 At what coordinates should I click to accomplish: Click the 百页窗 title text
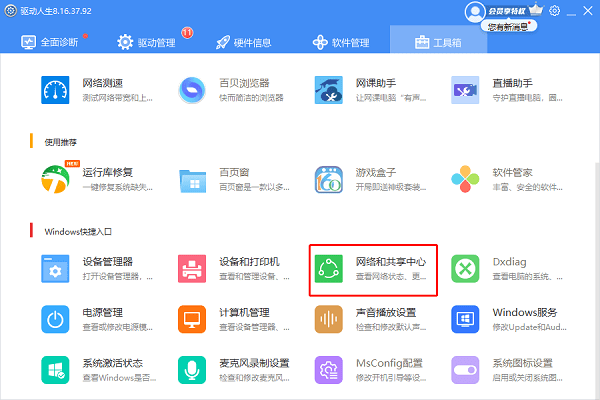[x=234, y=172]
